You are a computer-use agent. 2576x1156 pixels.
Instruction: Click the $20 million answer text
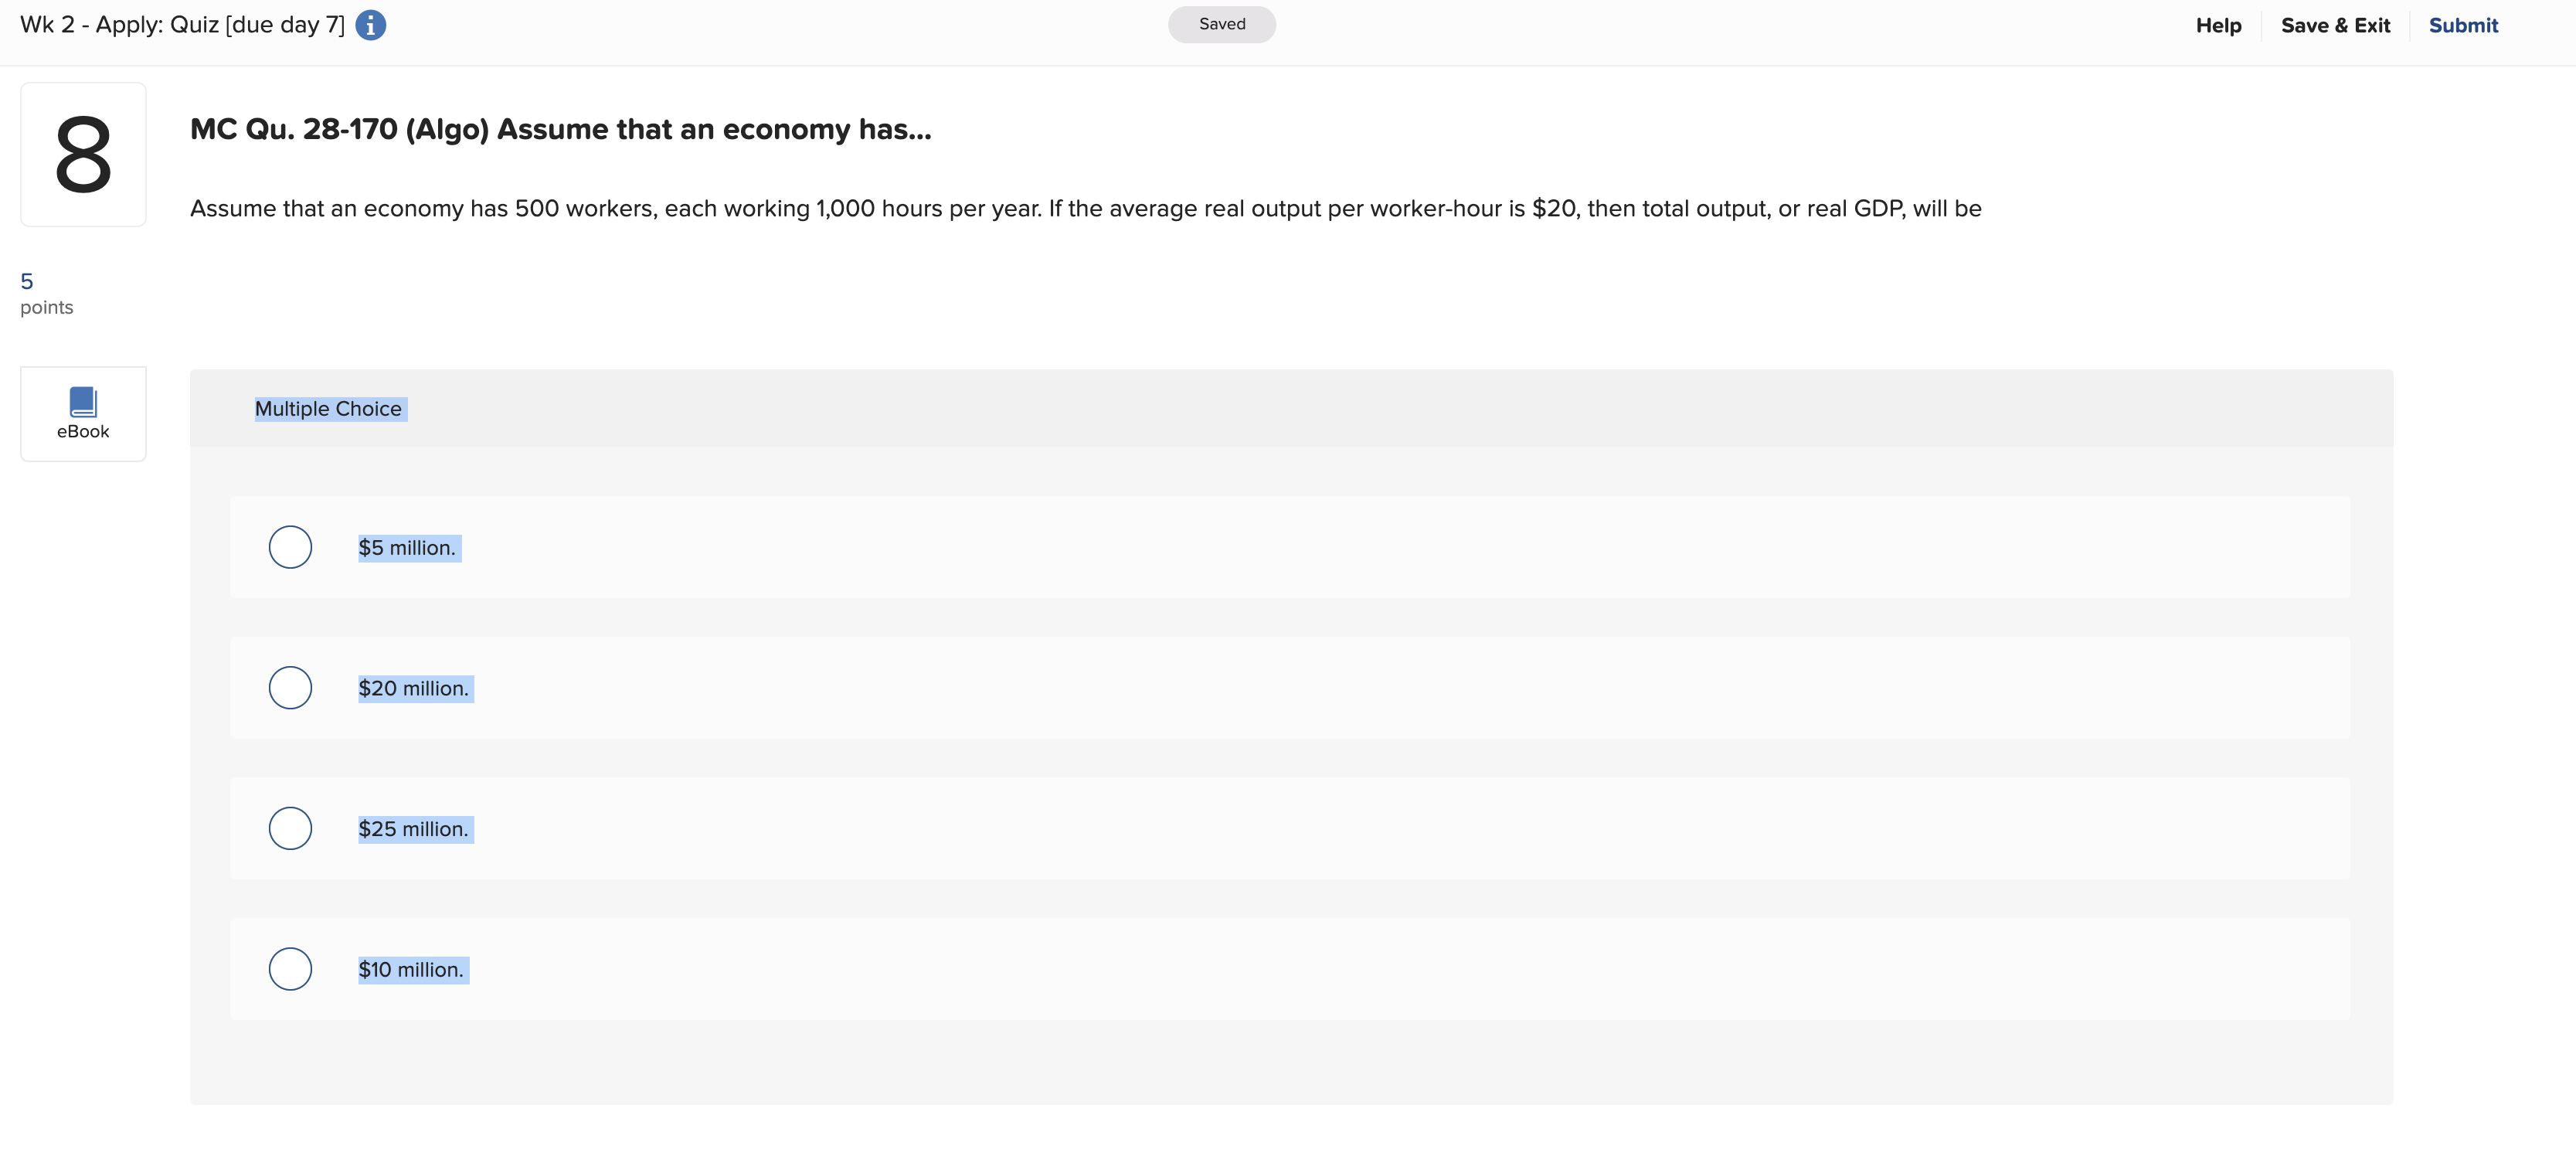(x=414, y=689)
